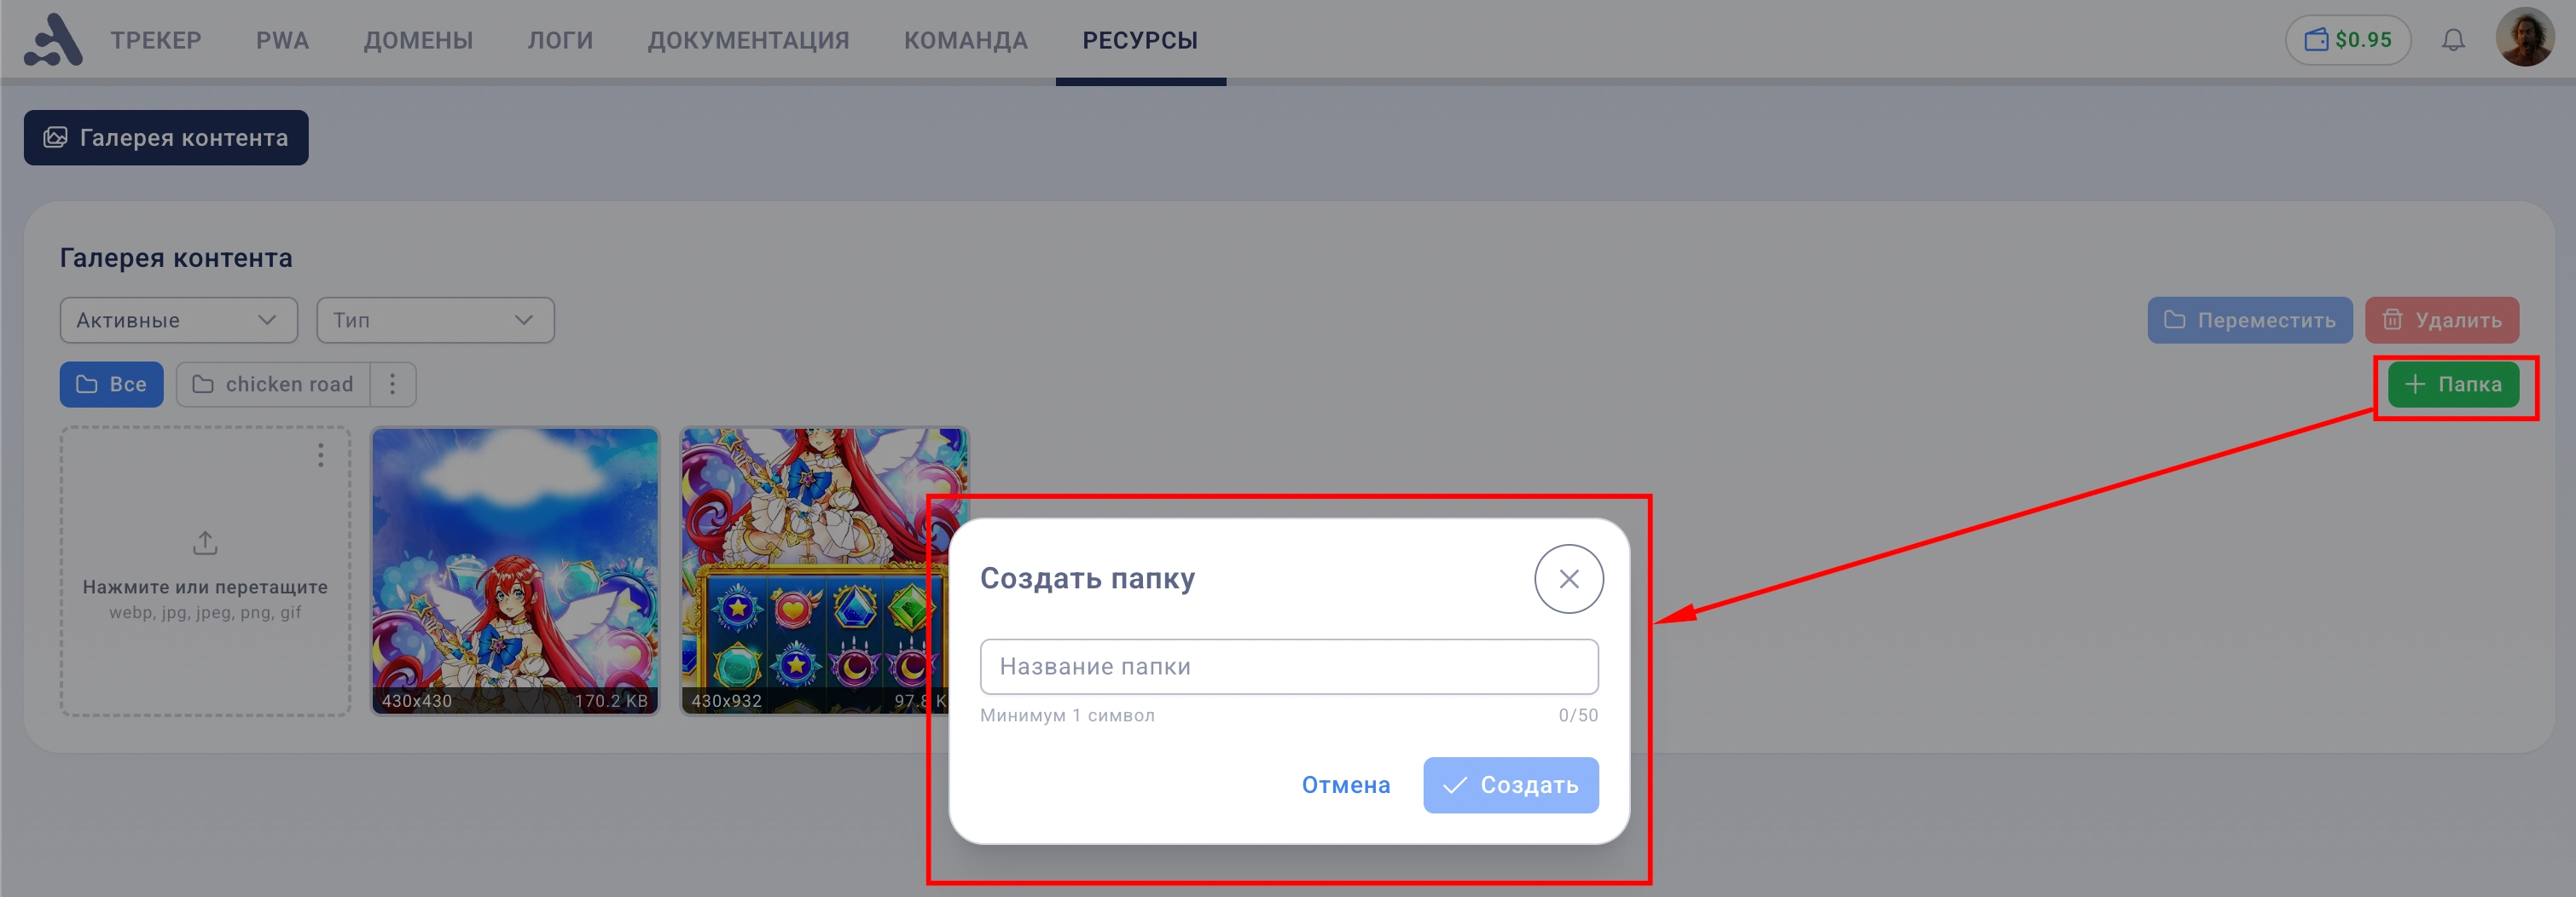Screen dimensions: 2576x897
Task: Click the app logo in top-left corner
Action: coord(53,40)
